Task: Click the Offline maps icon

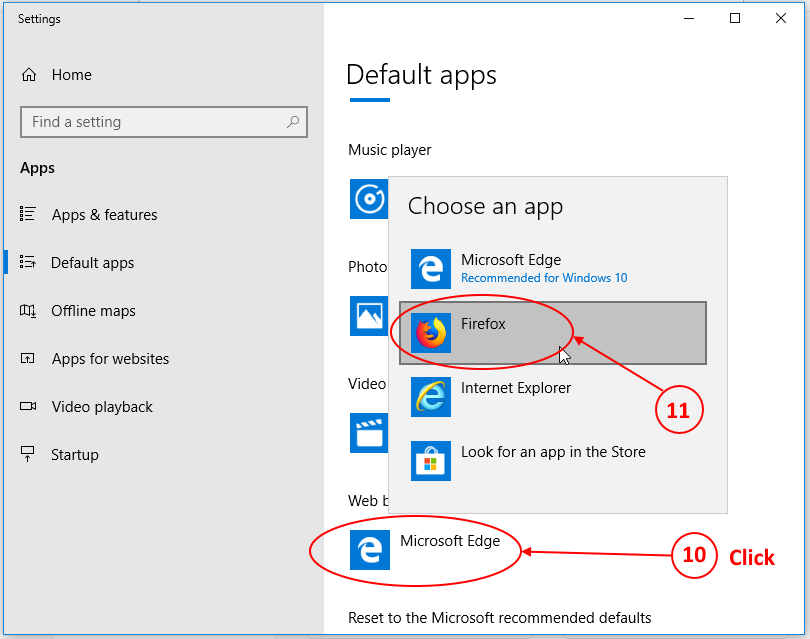Action: click(27, 310)
